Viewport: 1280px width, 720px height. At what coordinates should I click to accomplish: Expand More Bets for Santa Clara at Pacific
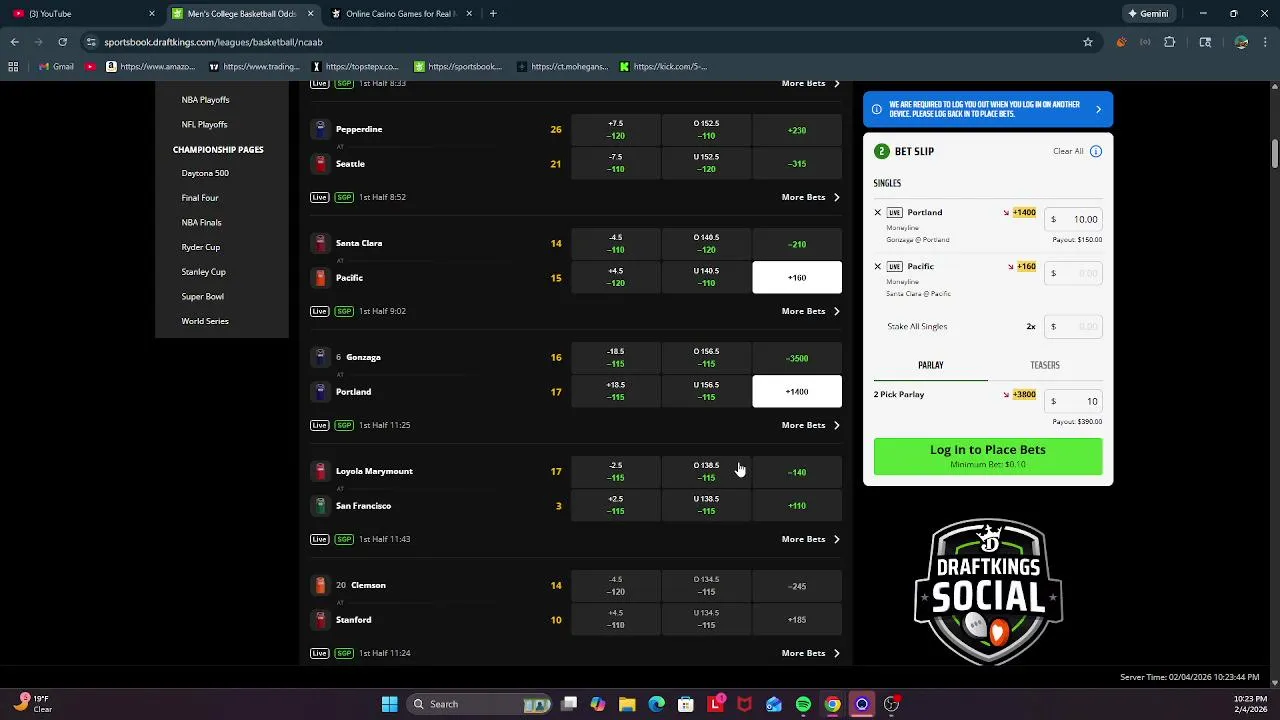tap(810, 311)
